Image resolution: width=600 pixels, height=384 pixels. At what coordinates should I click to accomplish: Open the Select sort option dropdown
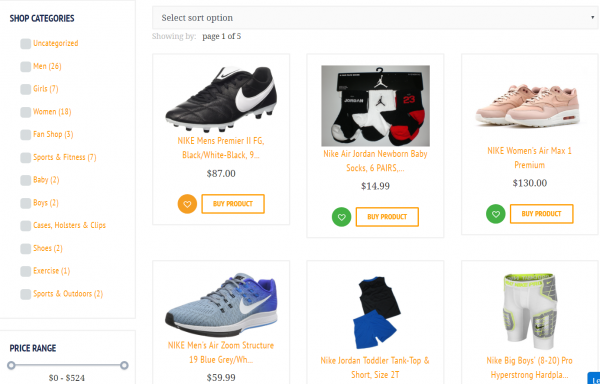(x=375, y=18)
